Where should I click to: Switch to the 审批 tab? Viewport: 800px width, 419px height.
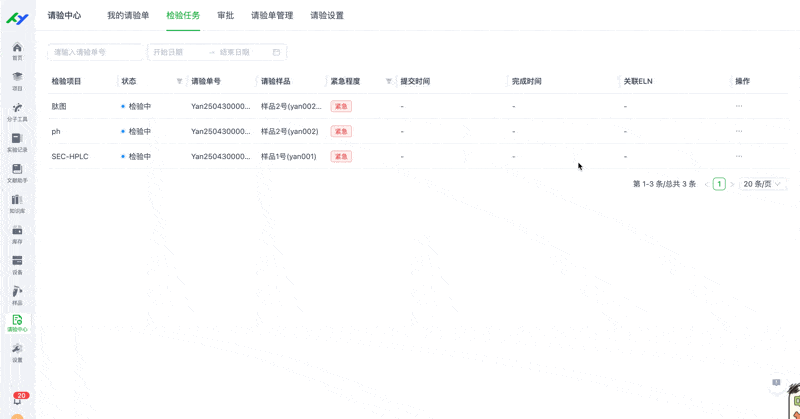point(226,15)
